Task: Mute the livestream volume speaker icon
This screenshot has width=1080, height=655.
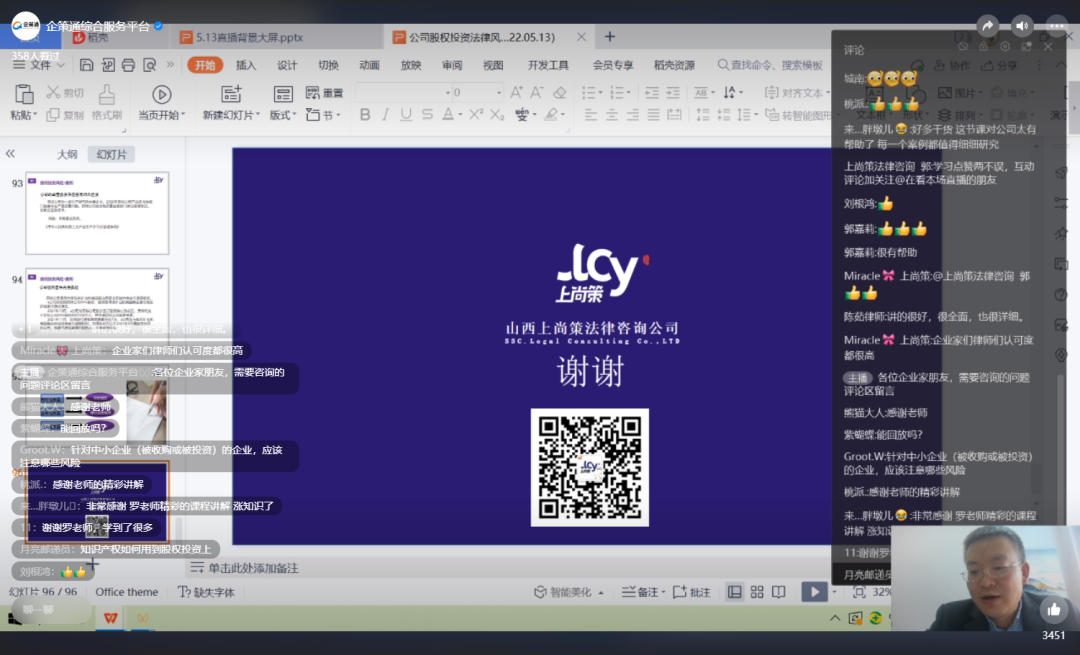Action: 1022,25
